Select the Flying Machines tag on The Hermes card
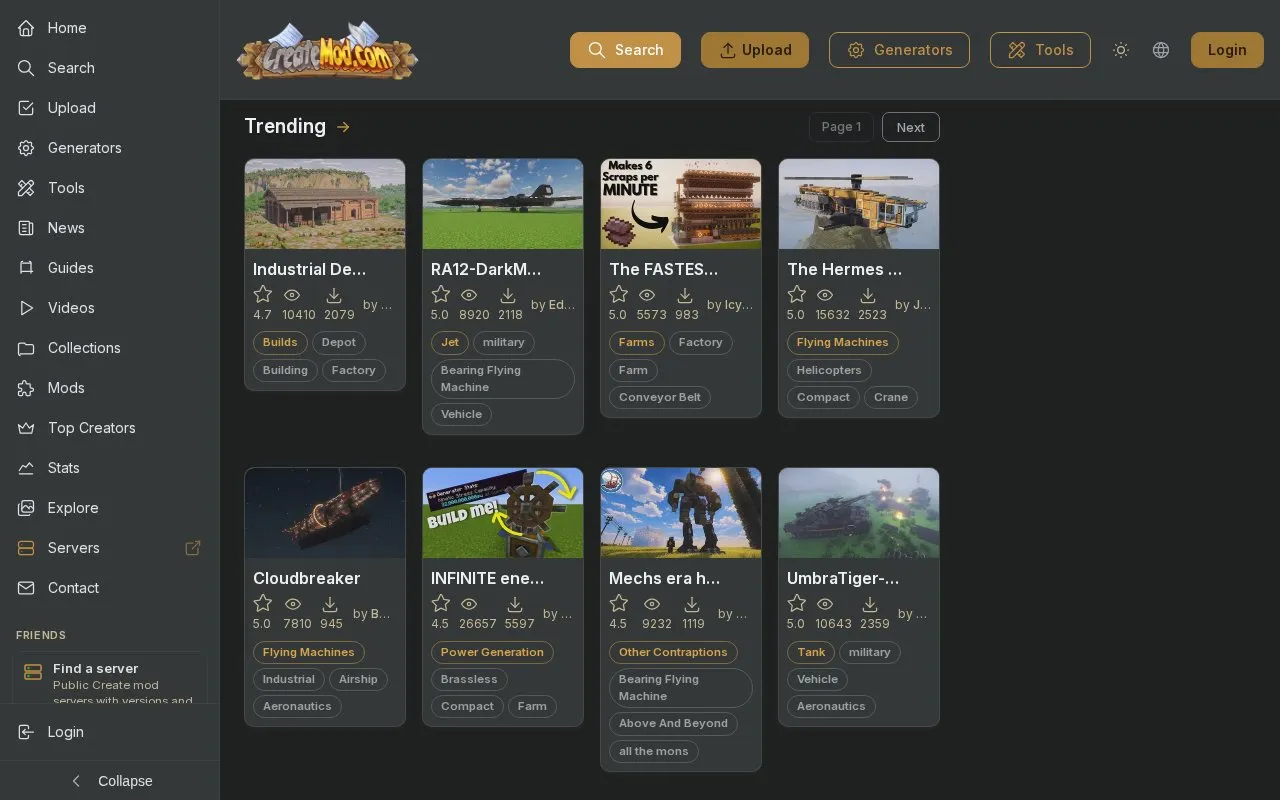Image resolution: width=1280 pixels, height=800 pixels. (843, 342)
